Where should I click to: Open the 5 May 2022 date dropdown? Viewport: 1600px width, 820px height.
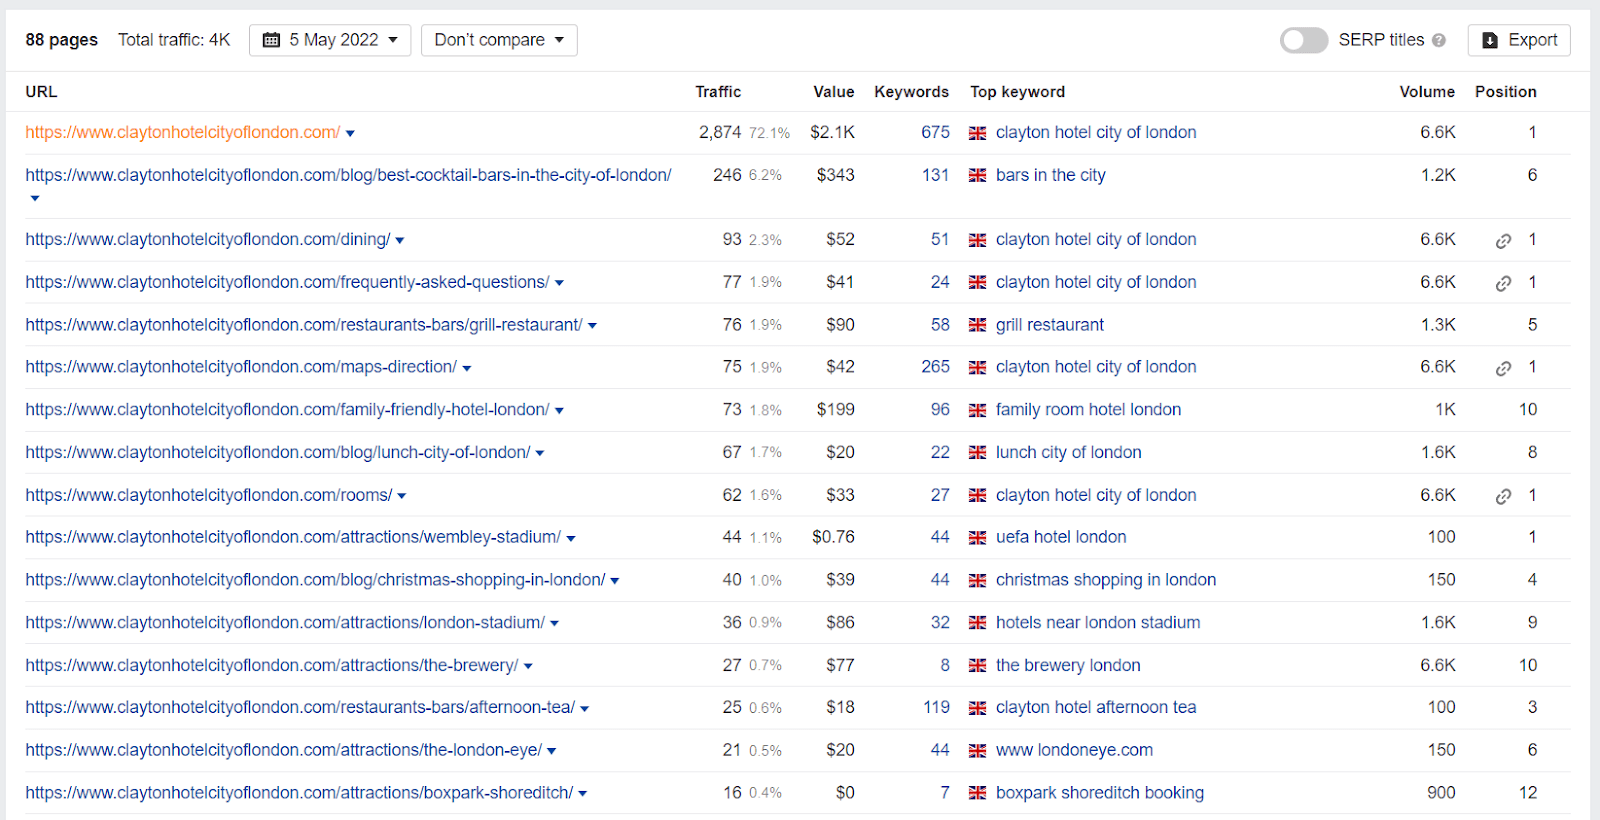point(330,40)
